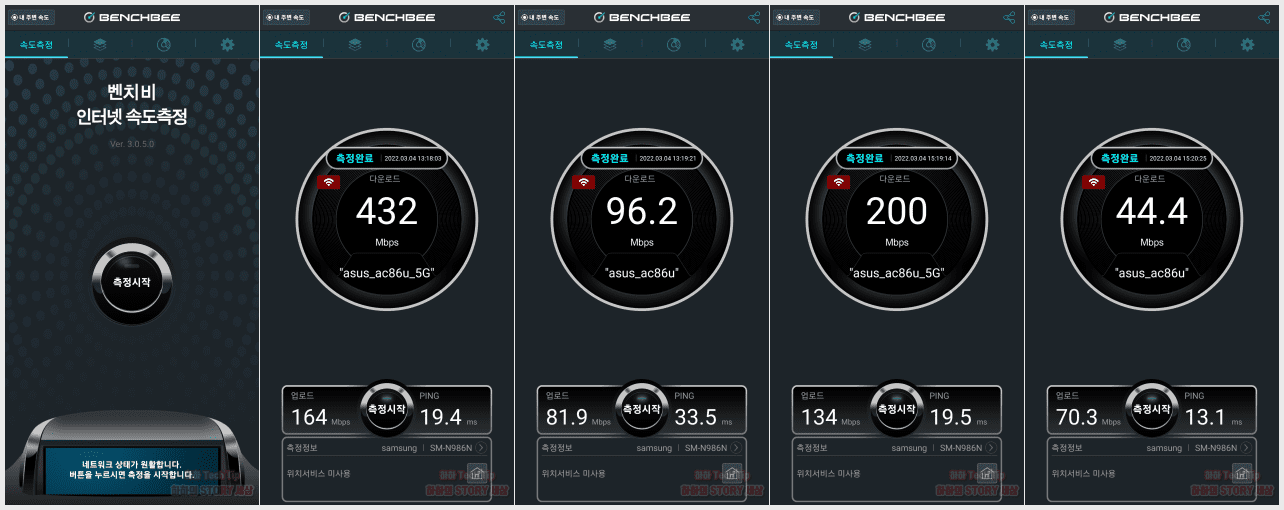Viewport: 1284px width, 510px height.
Task: Click the 432 download speed value
Action: (x=387, y=211)
